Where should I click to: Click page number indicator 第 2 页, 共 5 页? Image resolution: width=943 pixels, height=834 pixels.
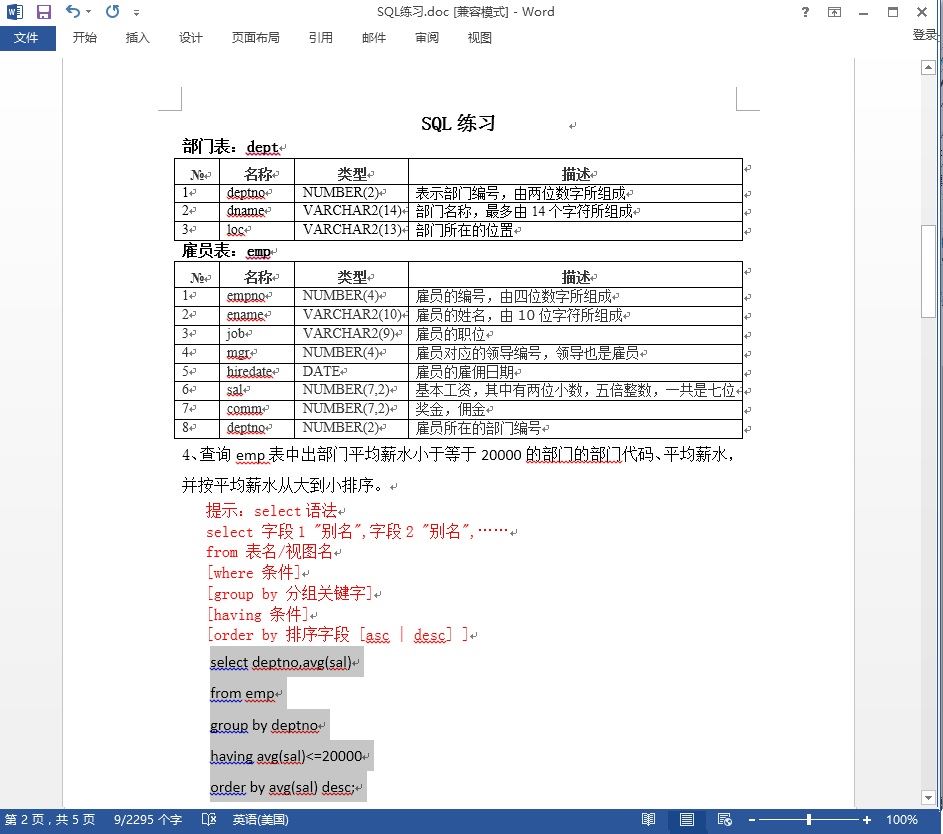(50, 820)
